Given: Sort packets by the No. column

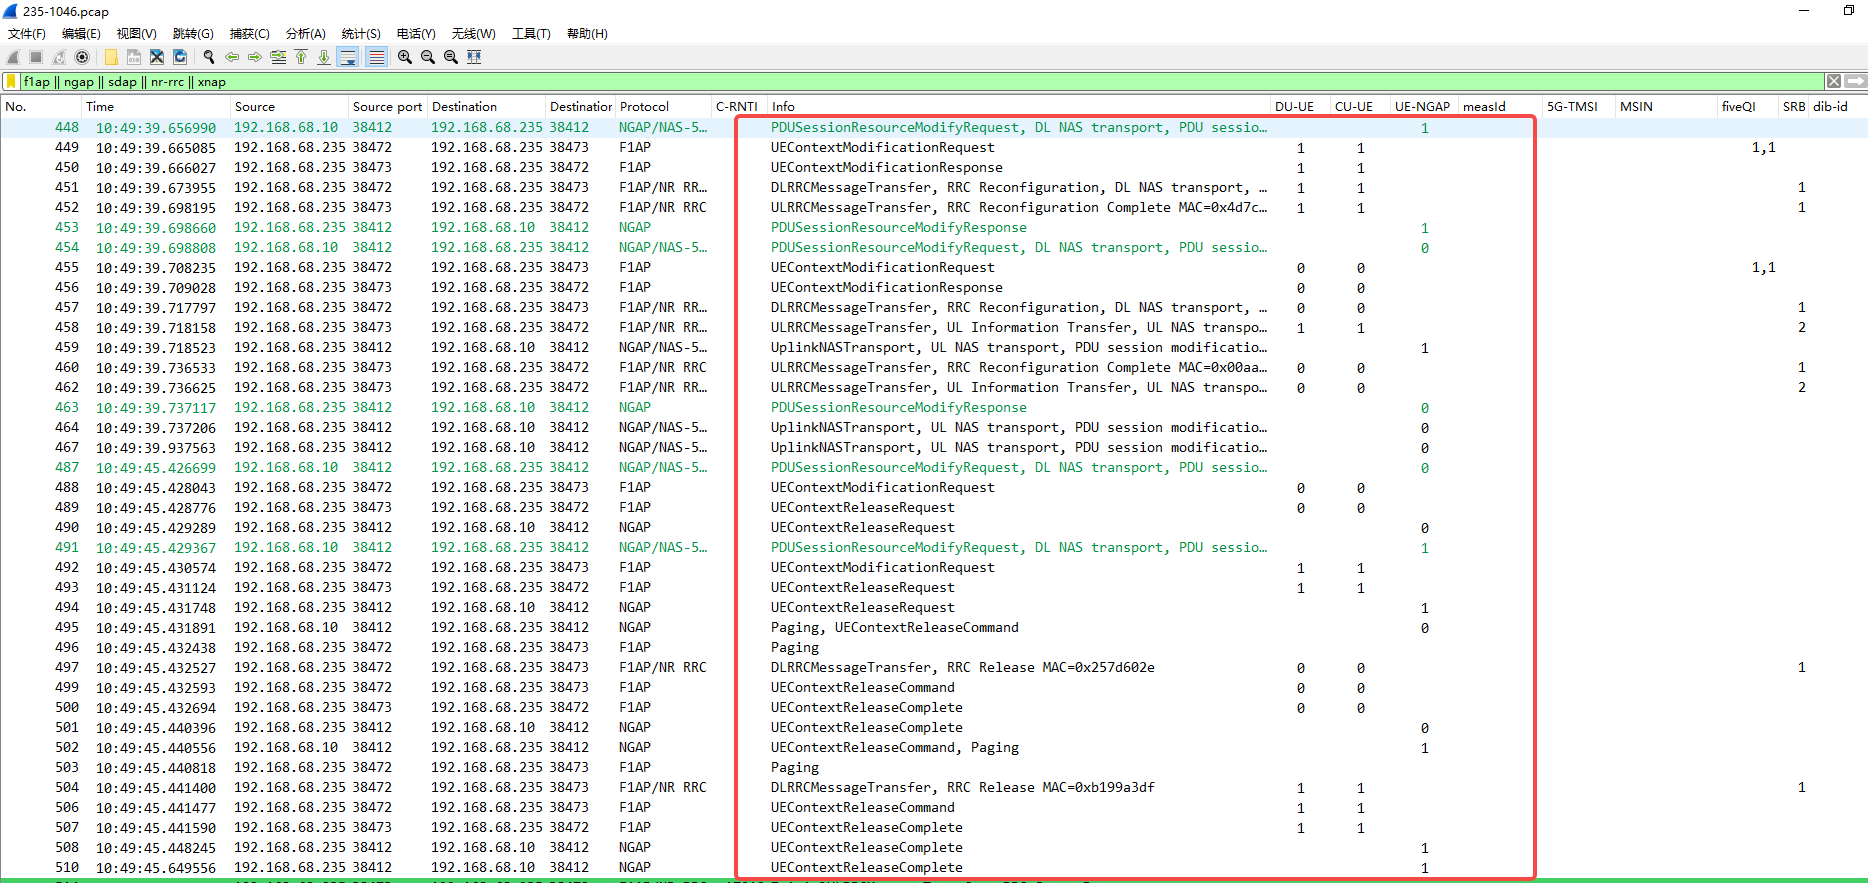Looking at the screenshot, I should (x=40, y=106).
